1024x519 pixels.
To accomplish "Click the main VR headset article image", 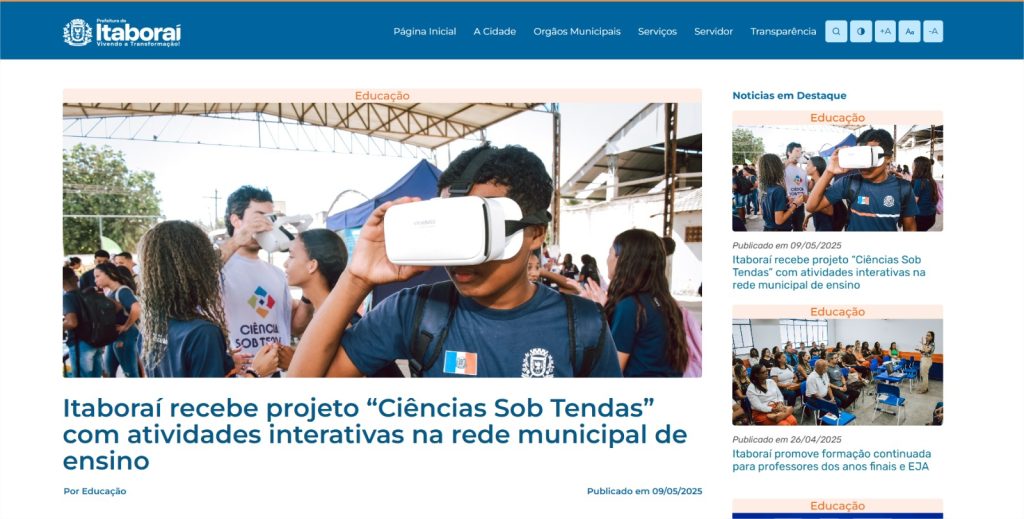I will 382,240.
